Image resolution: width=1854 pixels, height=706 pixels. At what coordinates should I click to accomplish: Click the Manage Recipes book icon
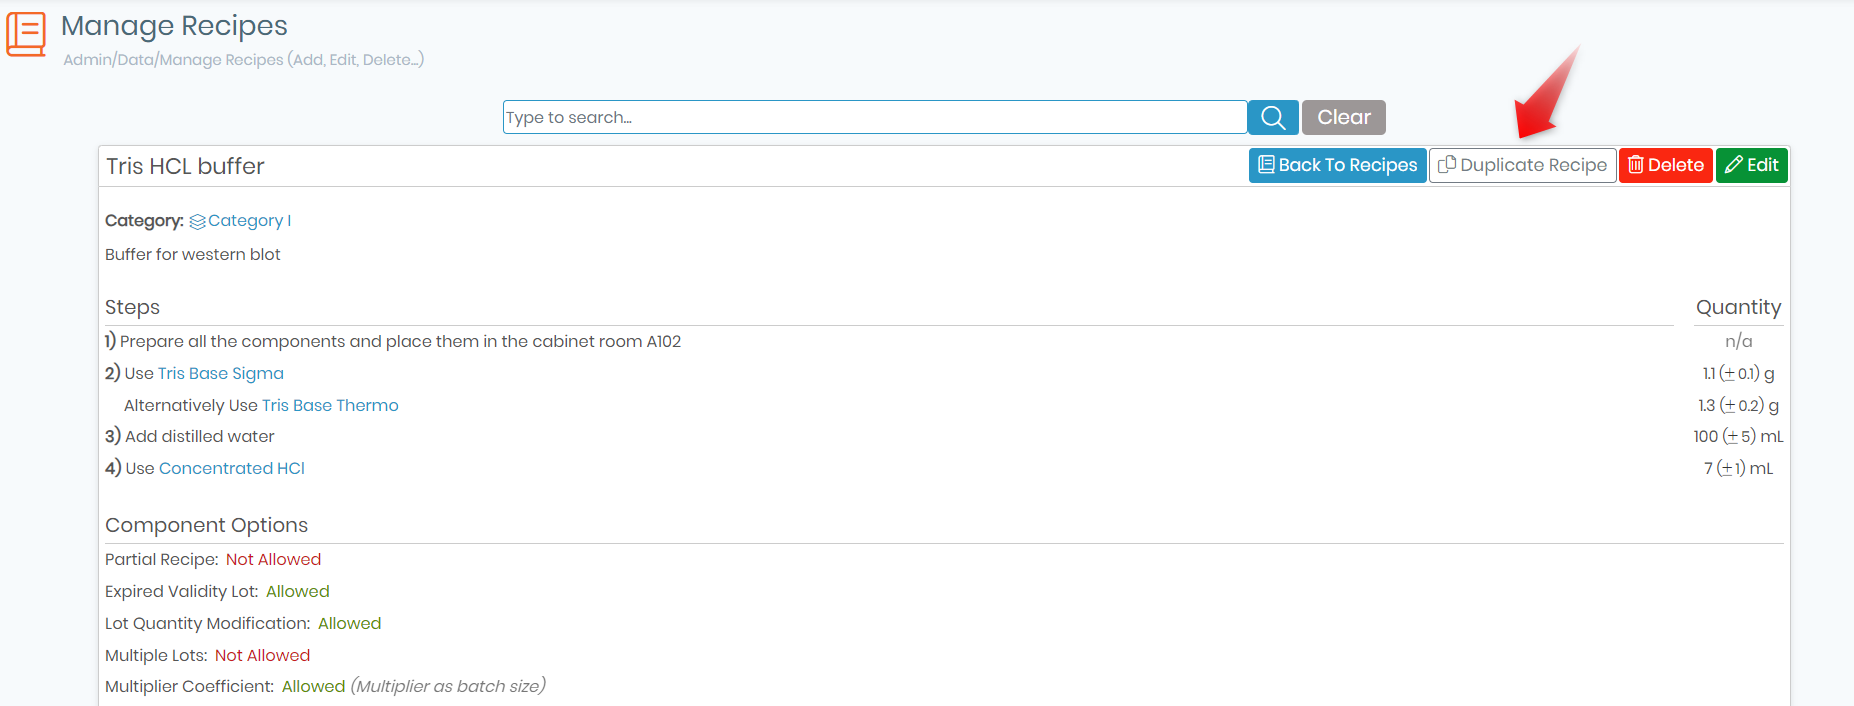[x=26, y=34]
